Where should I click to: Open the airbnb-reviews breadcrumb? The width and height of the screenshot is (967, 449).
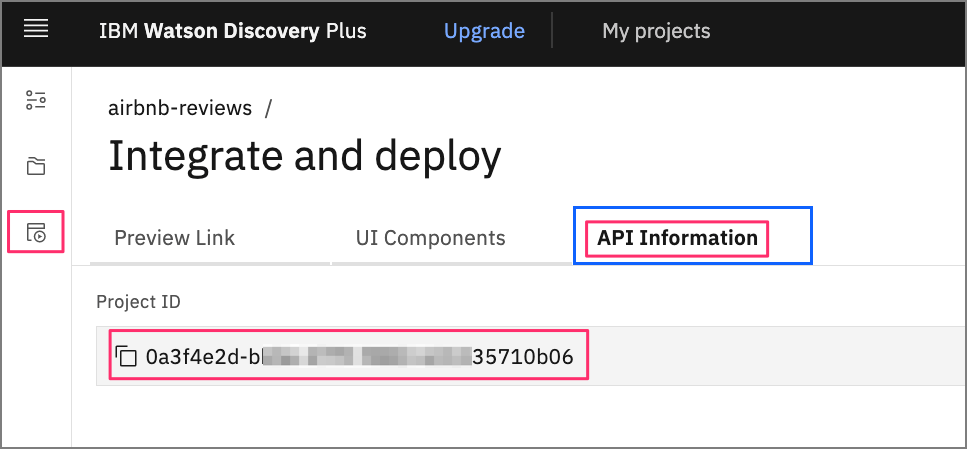point(180,108)
